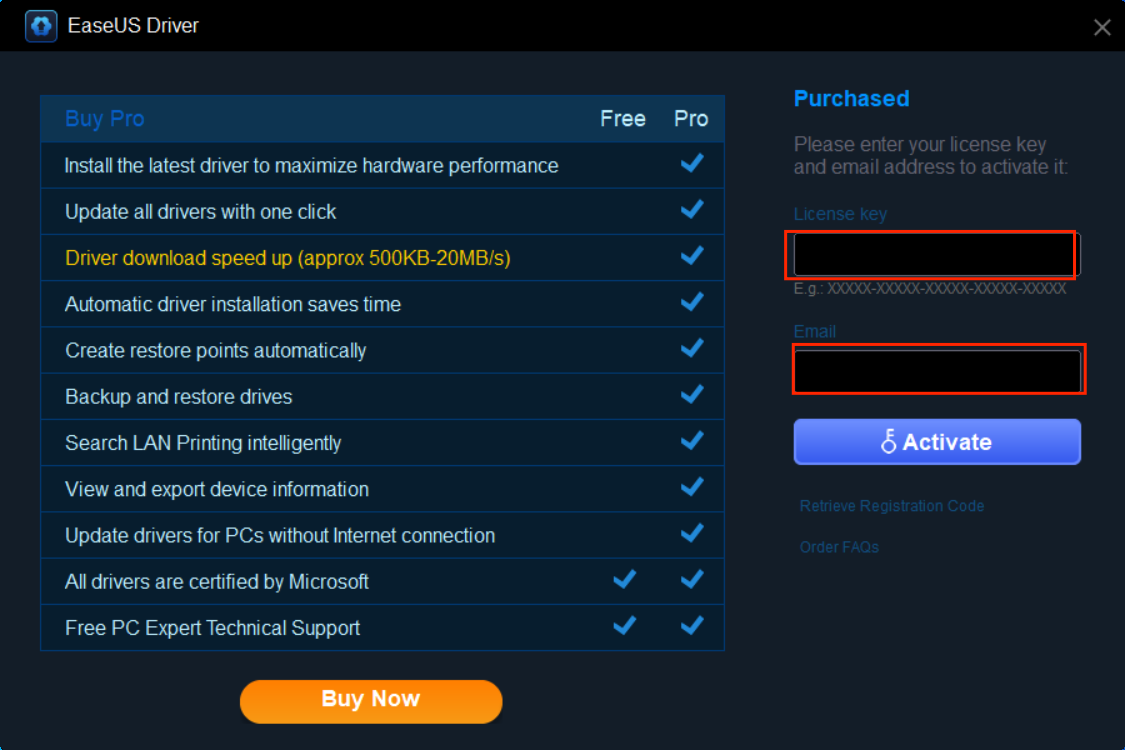The width and height of the screenshot is (1125, 750).
Task: Click the key icon on Activate button
Action: [x=888, y=442]
